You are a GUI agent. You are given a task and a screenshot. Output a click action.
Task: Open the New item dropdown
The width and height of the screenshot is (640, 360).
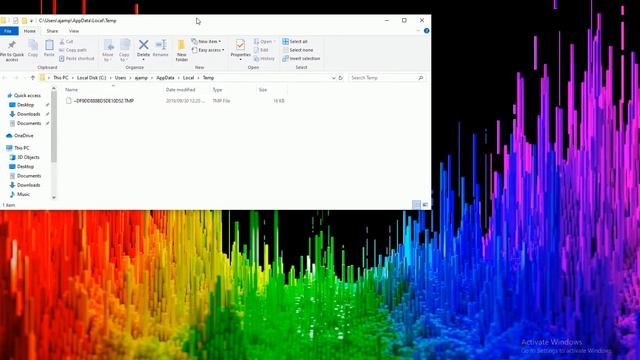[207, 41]
